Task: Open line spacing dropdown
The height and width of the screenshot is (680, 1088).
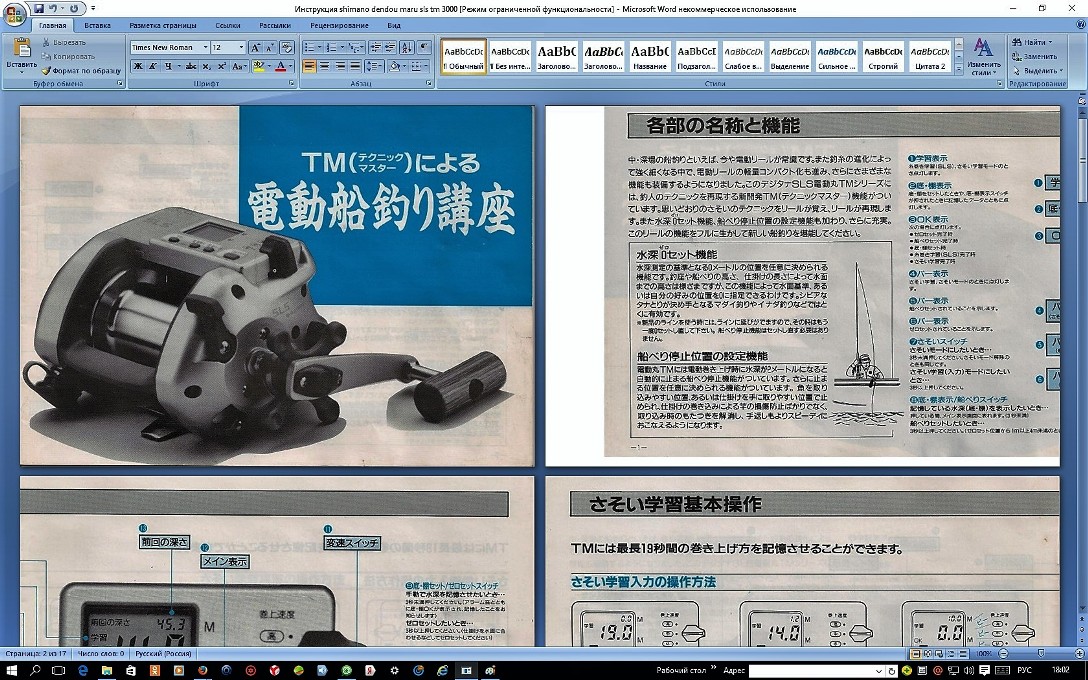Action: coord(374,67)
